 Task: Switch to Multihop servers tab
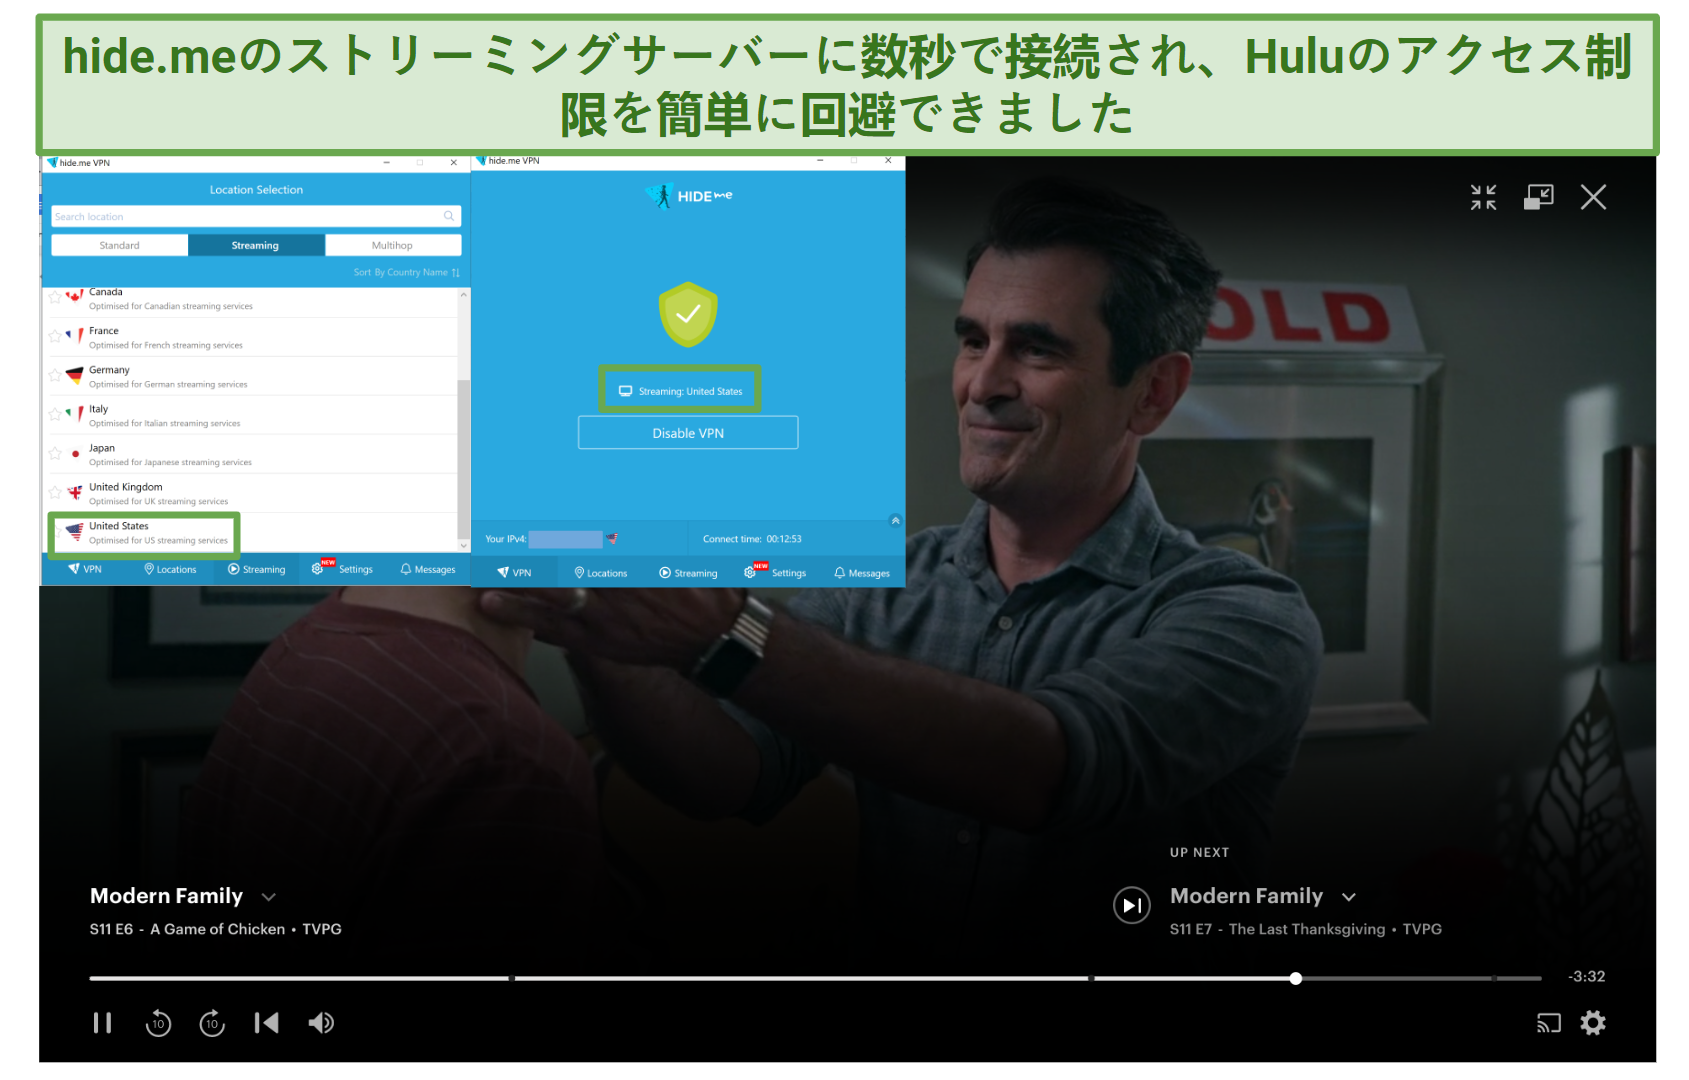(392, 245)
